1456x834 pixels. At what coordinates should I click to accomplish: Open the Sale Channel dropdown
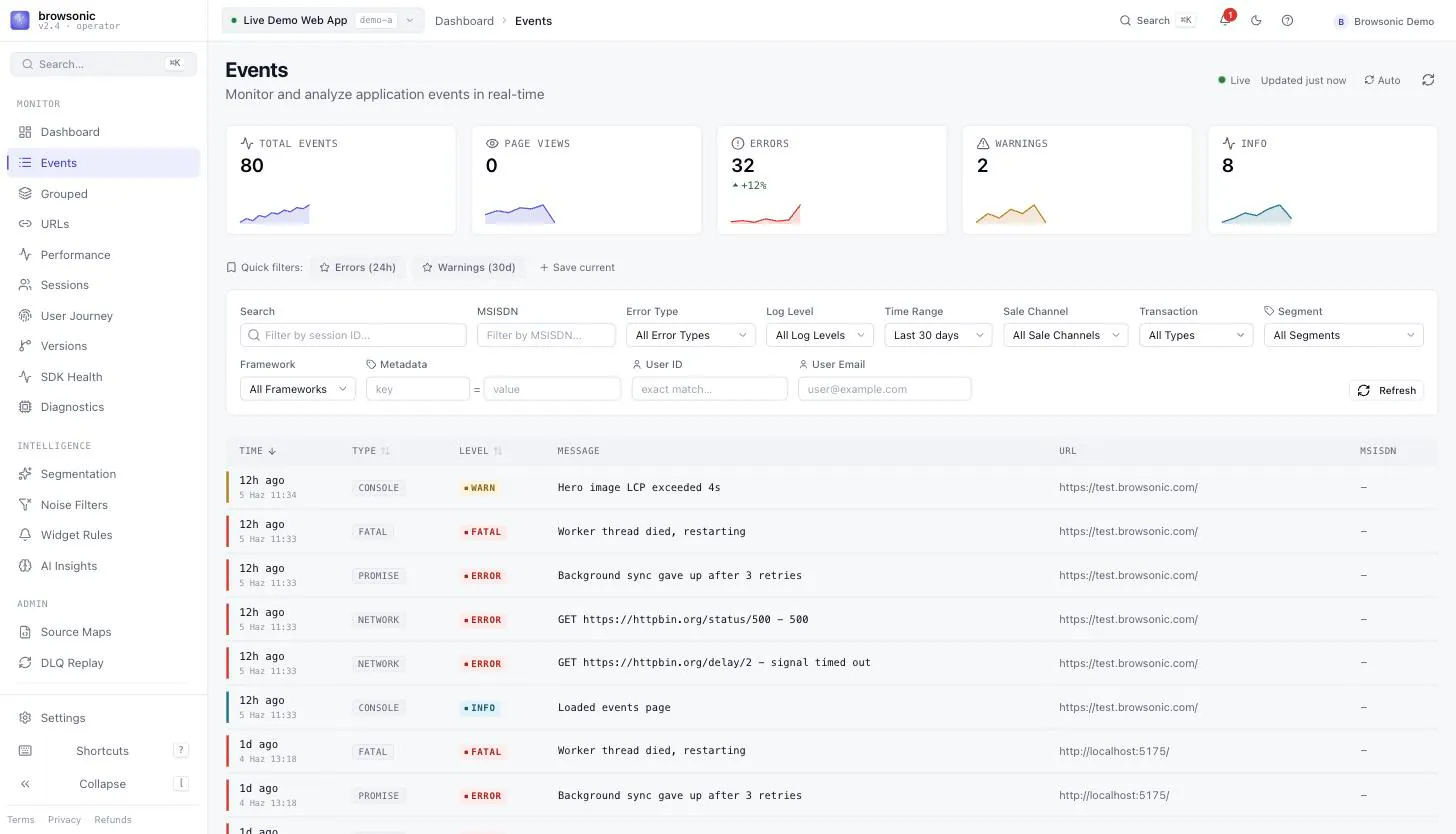pos(1065,335)
